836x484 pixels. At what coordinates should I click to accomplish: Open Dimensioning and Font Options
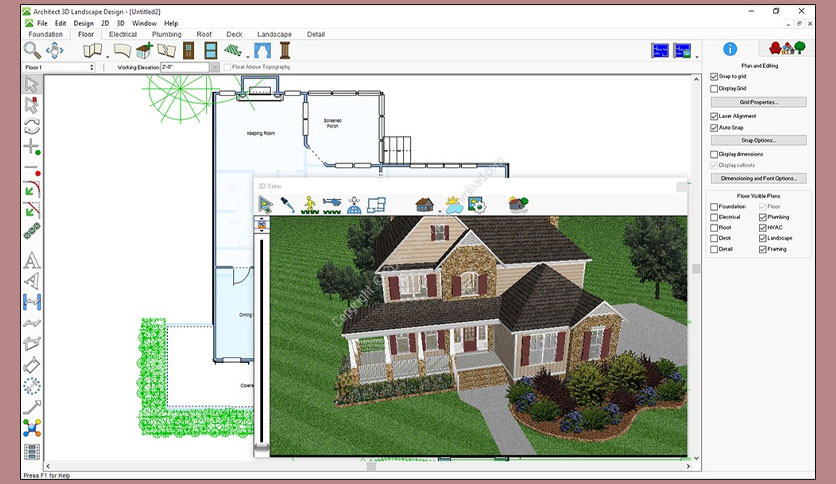(758, 179)
